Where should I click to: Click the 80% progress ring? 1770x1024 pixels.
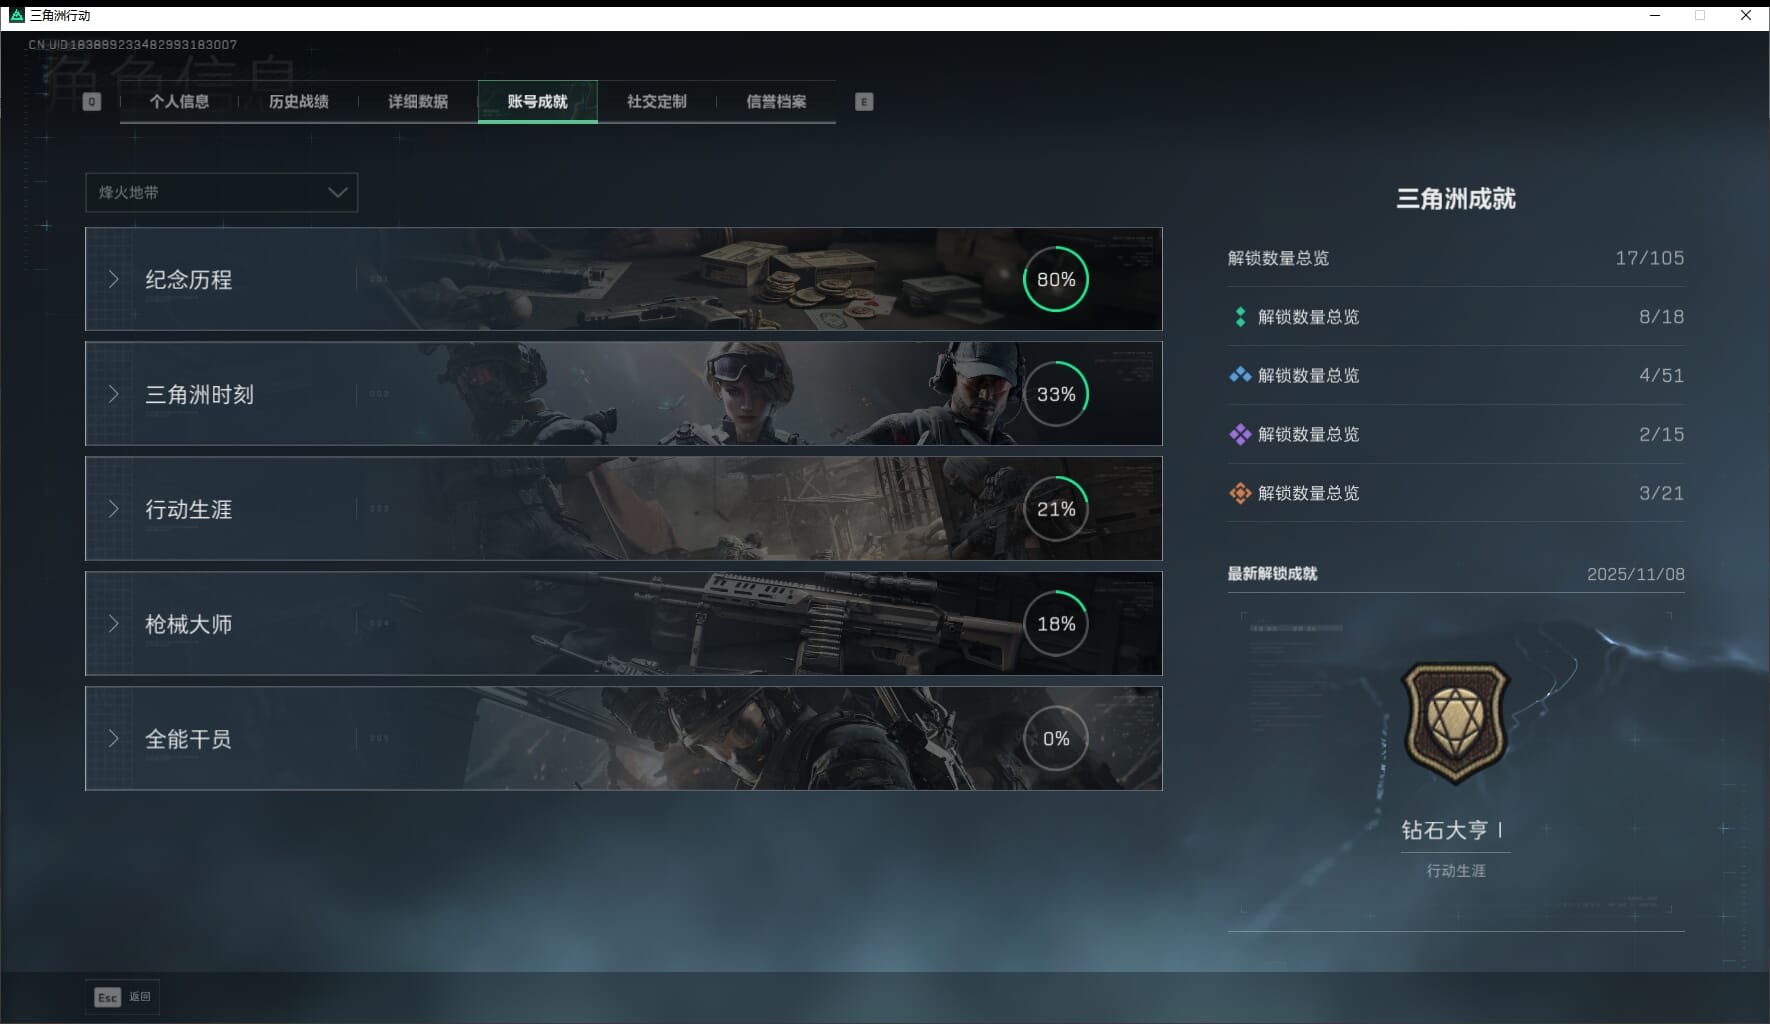click(x=1055, y=279)
